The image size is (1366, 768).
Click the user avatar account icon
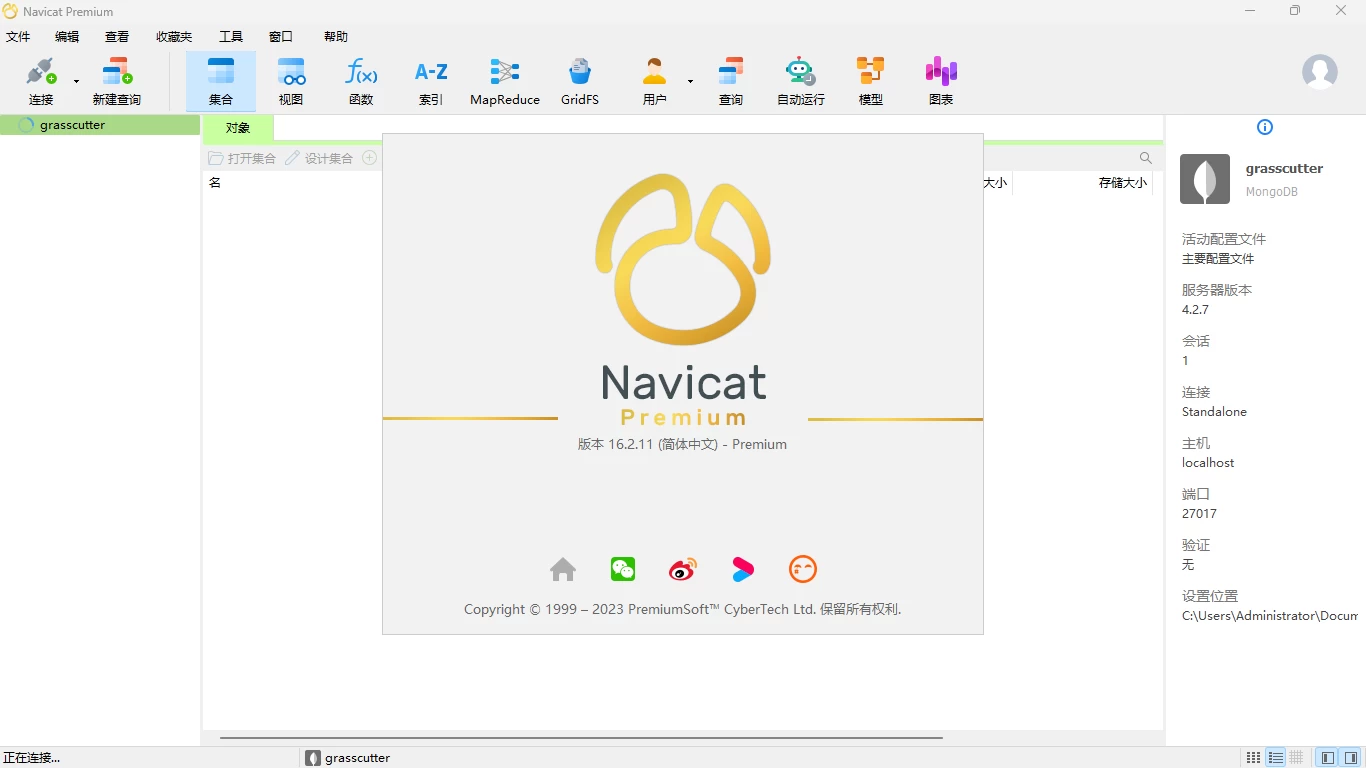coord(1320,72)
